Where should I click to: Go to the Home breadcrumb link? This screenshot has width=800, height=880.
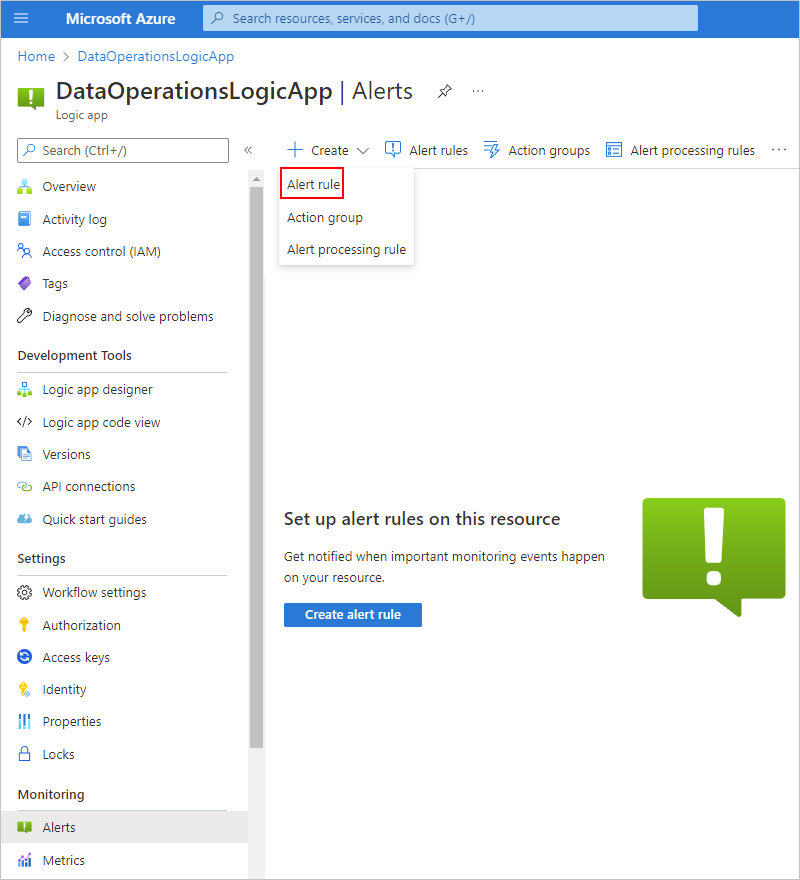(36, 57)
